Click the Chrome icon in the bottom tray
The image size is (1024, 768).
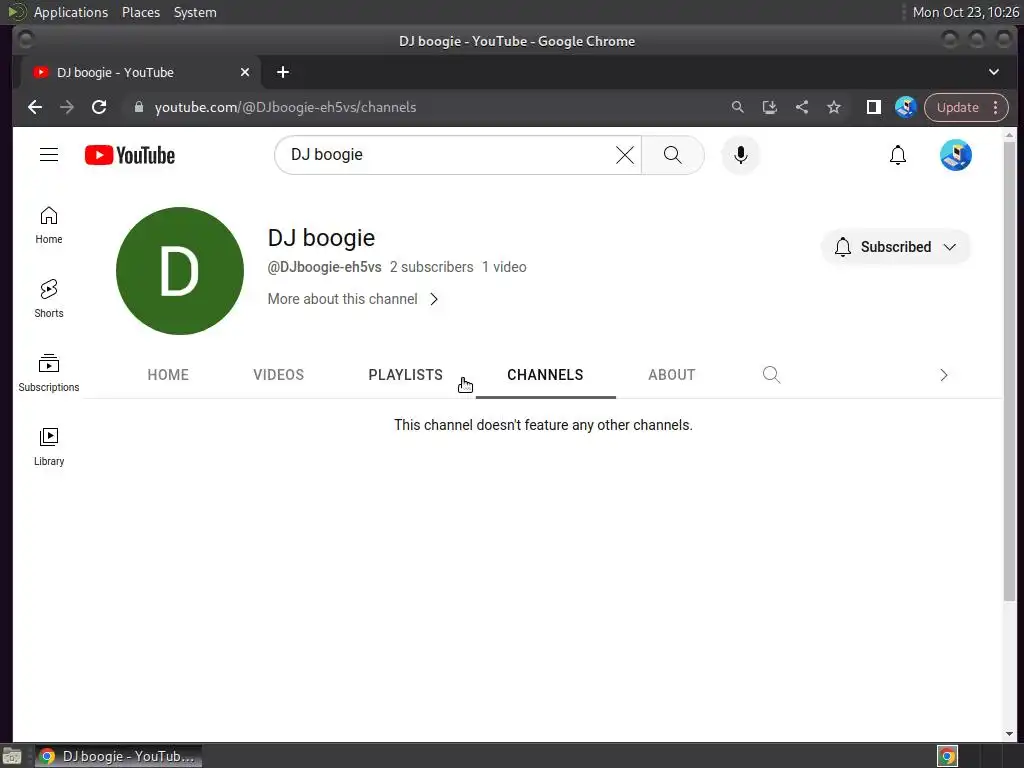tap(947, 756)
